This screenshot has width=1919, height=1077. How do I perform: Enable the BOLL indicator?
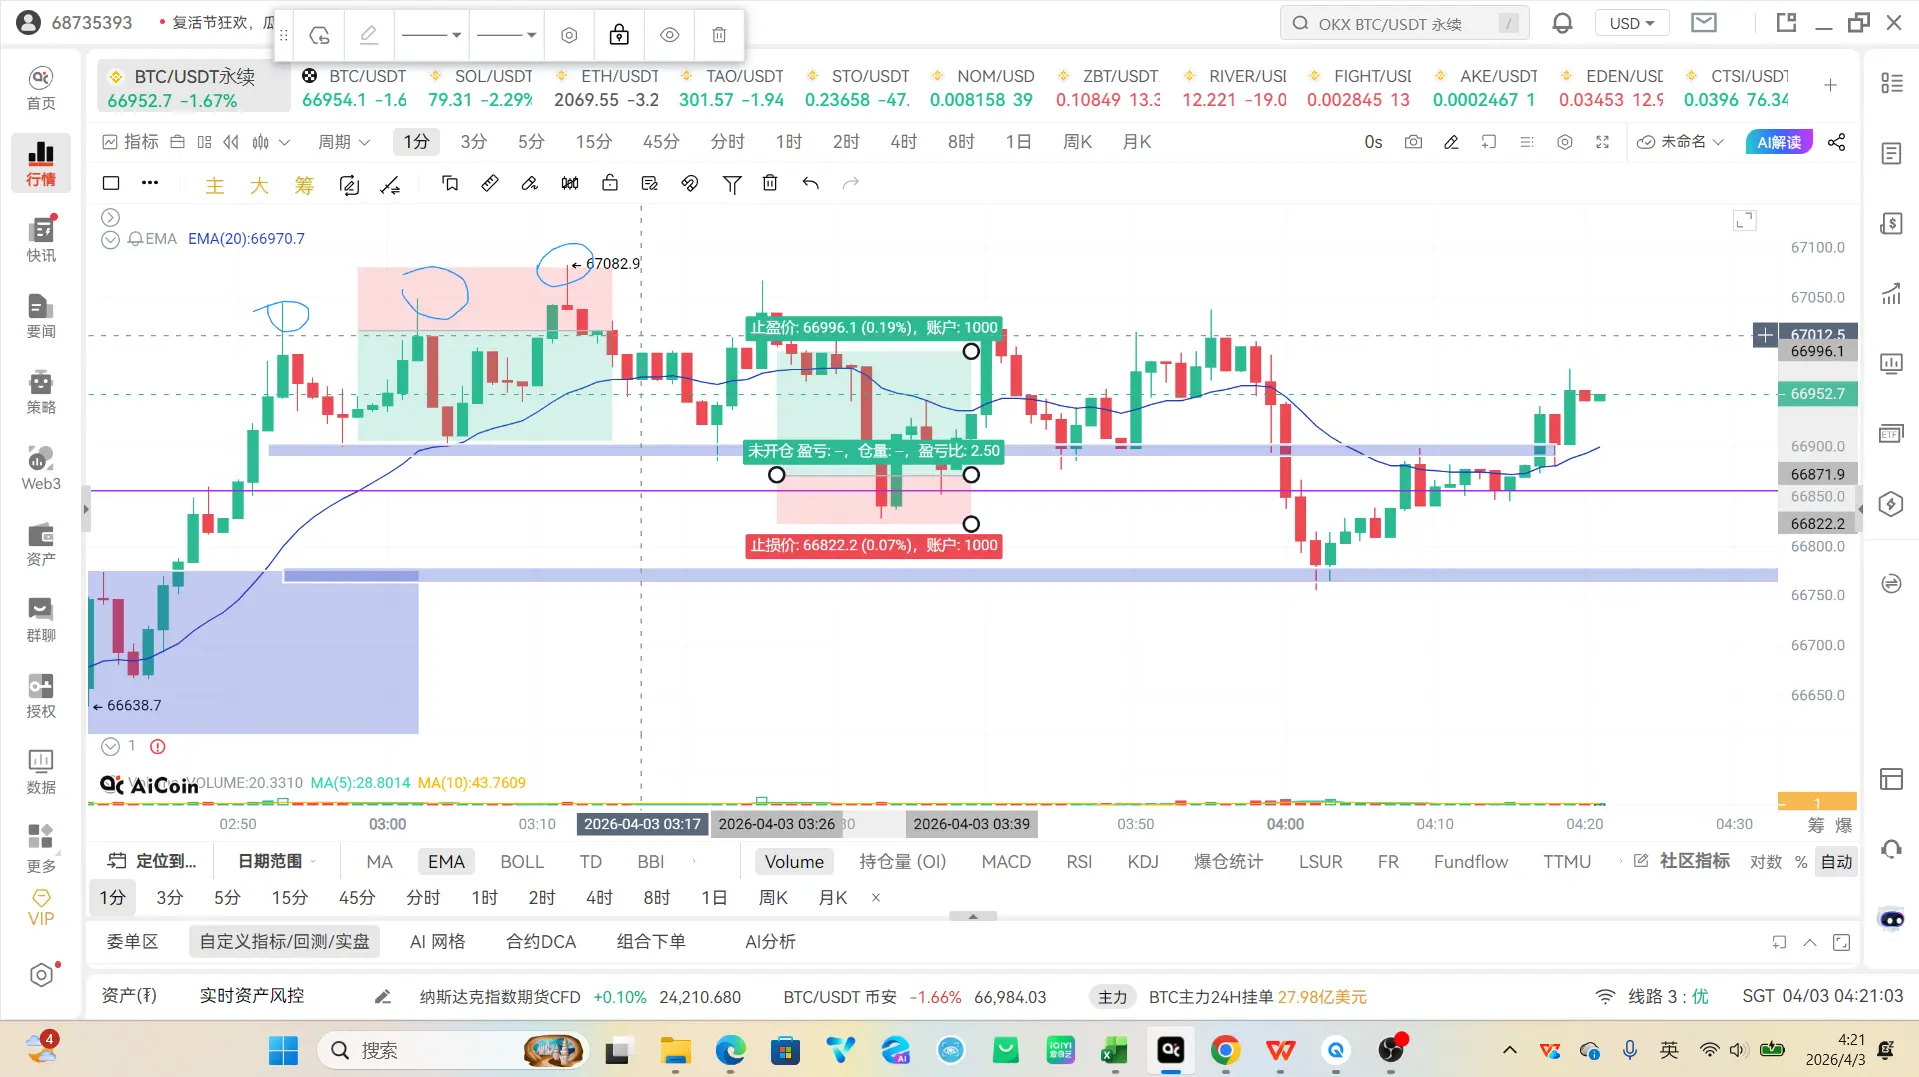point(522,862)
